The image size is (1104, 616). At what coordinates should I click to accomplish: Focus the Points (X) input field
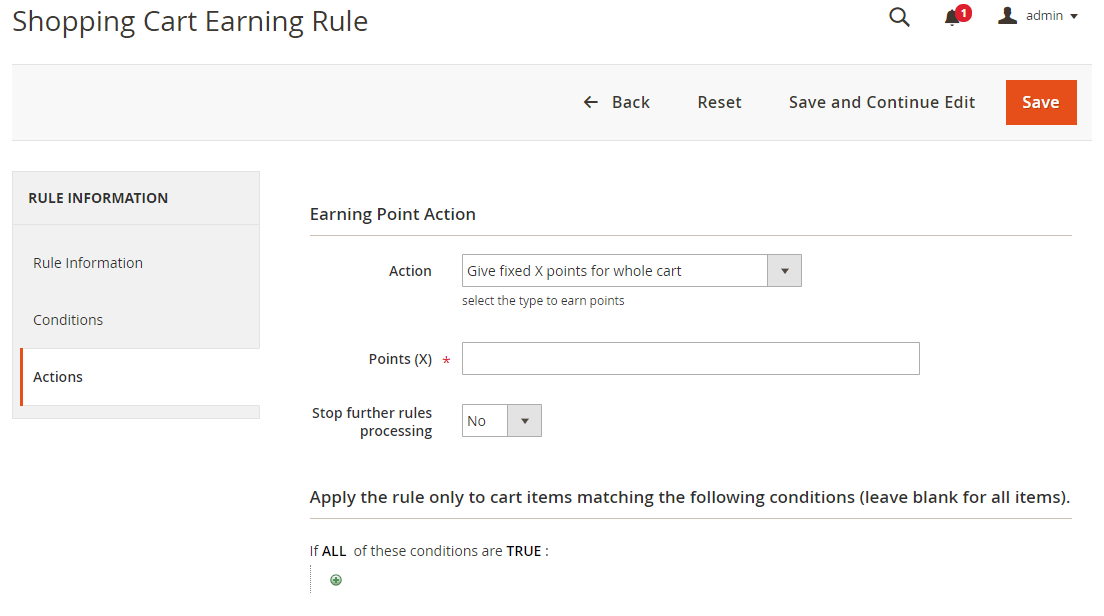tap(690, 359)
